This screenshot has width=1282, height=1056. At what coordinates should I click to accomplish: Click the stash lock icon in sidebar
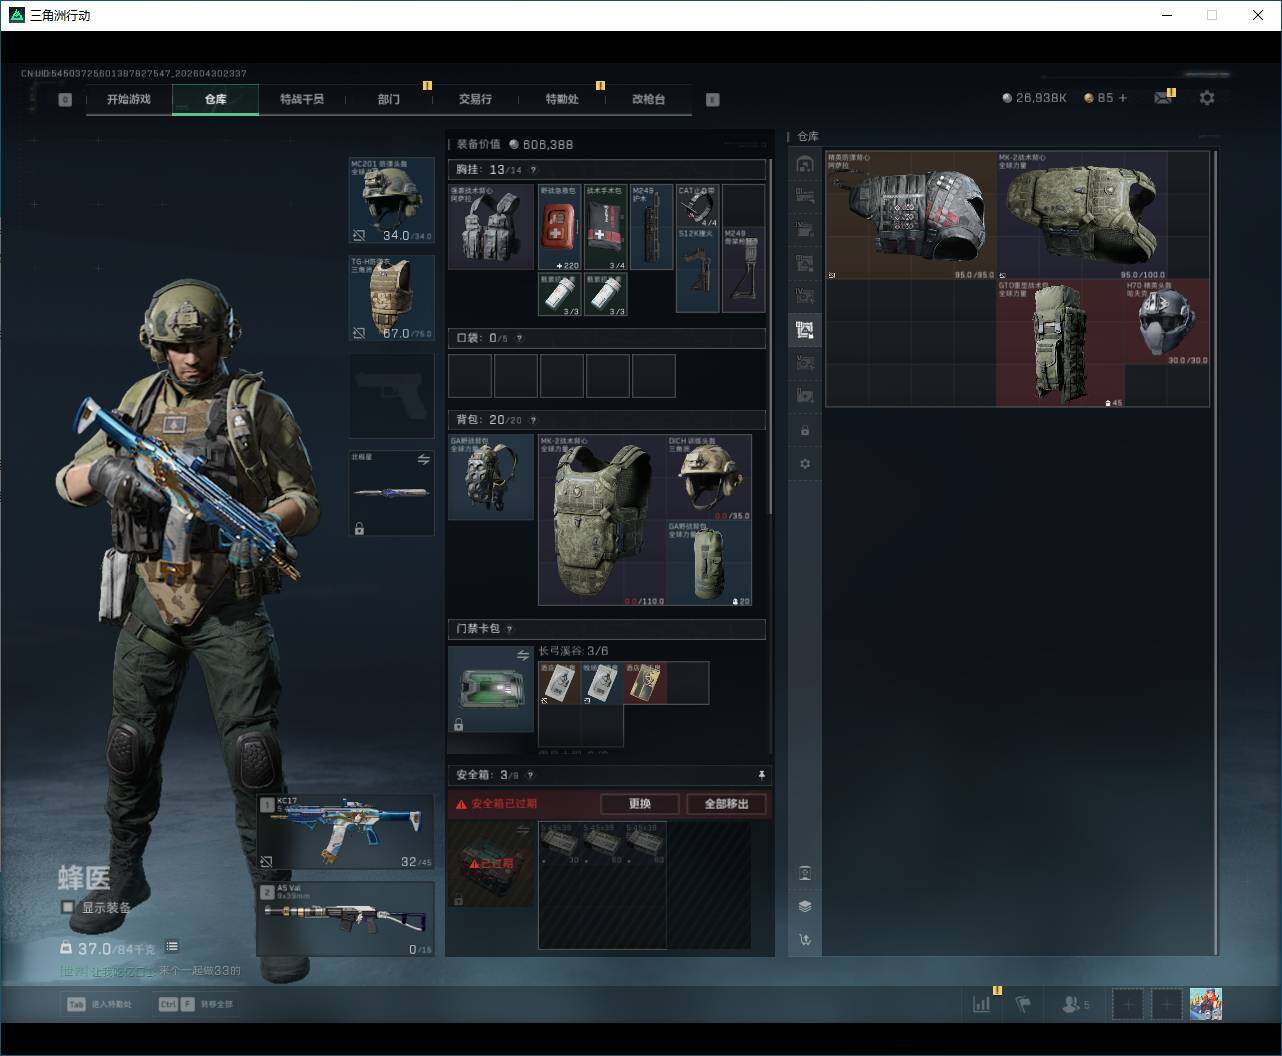pyautogui.click(x=805, y=431)
